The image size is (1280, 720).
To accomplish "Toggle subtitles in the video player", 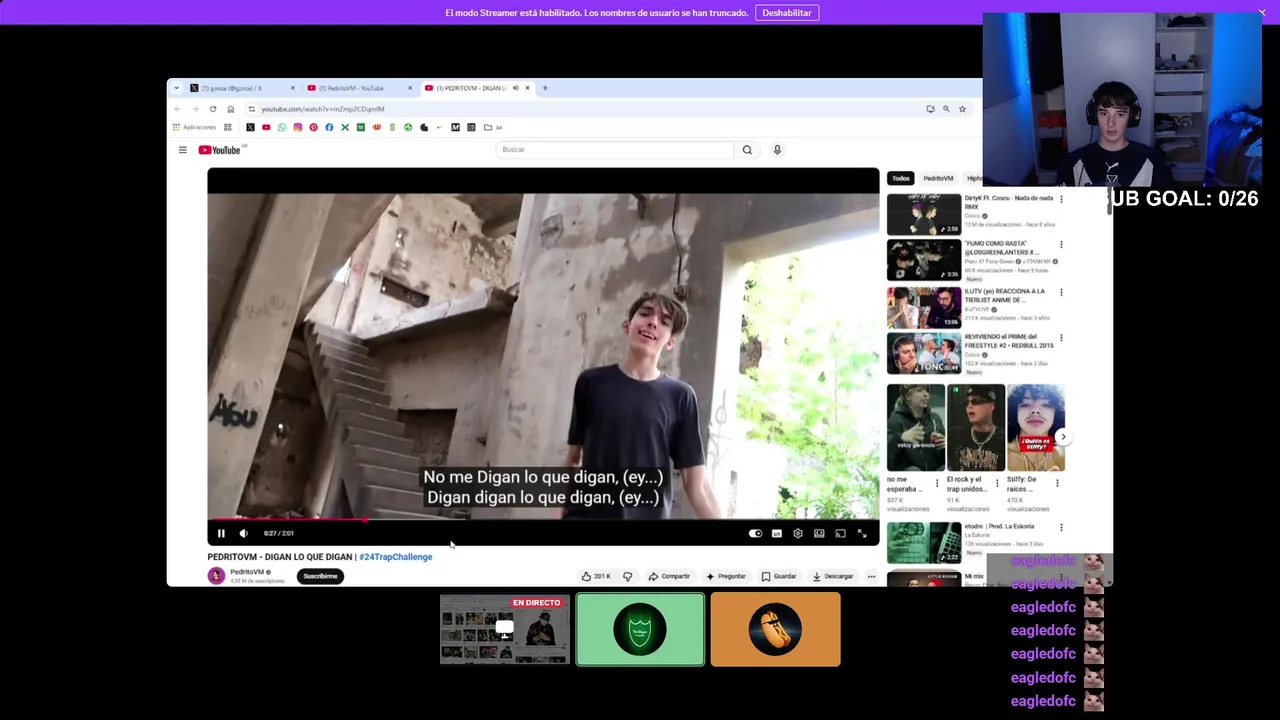I will coord(776,533).
